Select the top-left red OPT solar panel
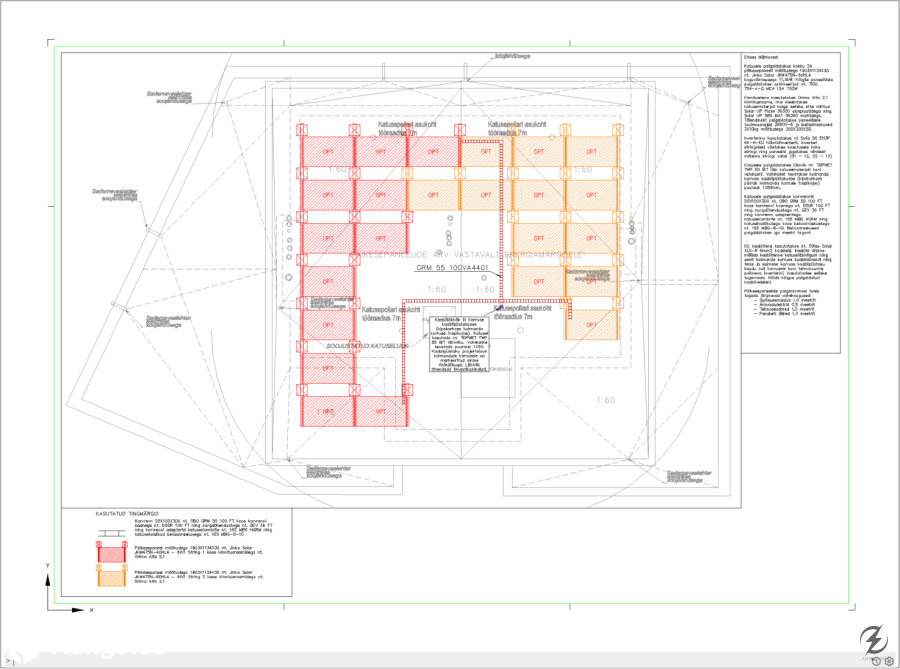This screenshot has height=669, width=900. click(328, 151)
